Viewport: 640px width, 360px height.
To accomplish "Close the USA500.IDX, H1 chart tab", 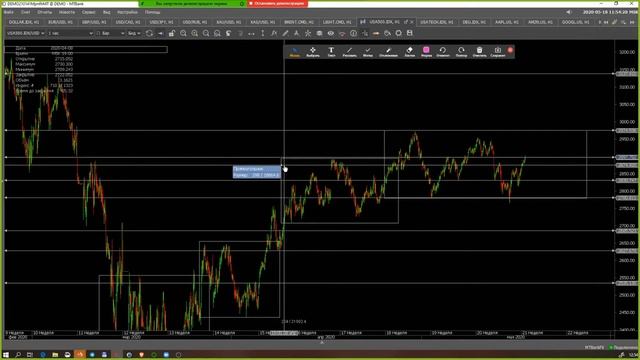I will [412, 22].
